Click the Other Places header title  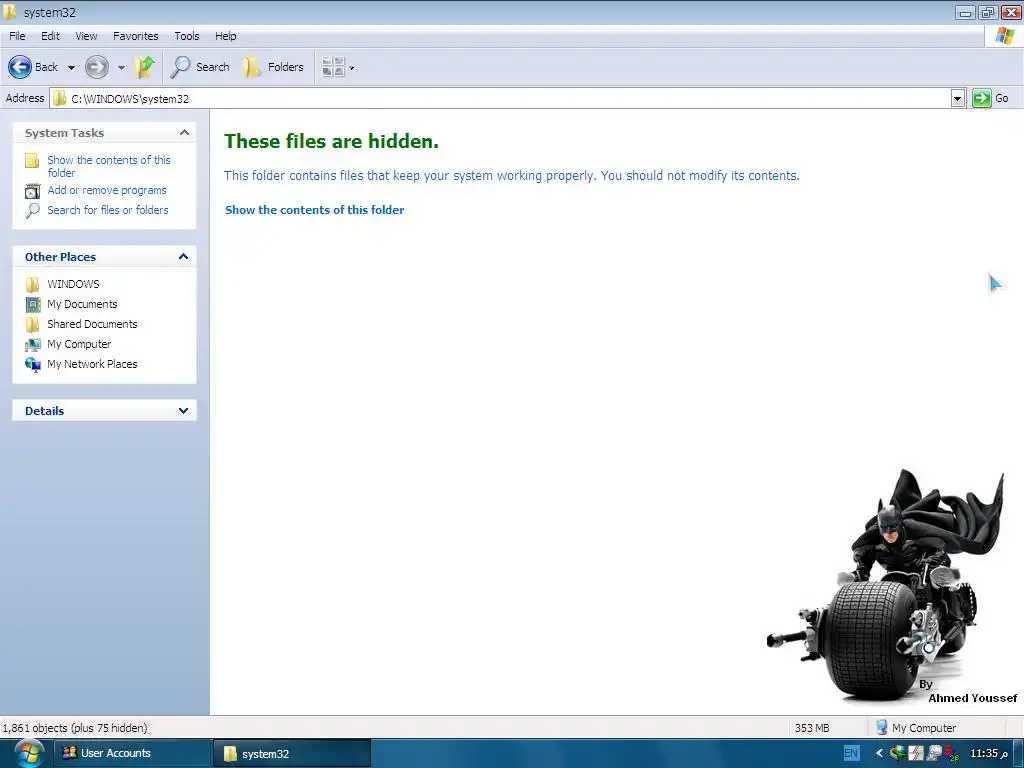click(60, 257)
